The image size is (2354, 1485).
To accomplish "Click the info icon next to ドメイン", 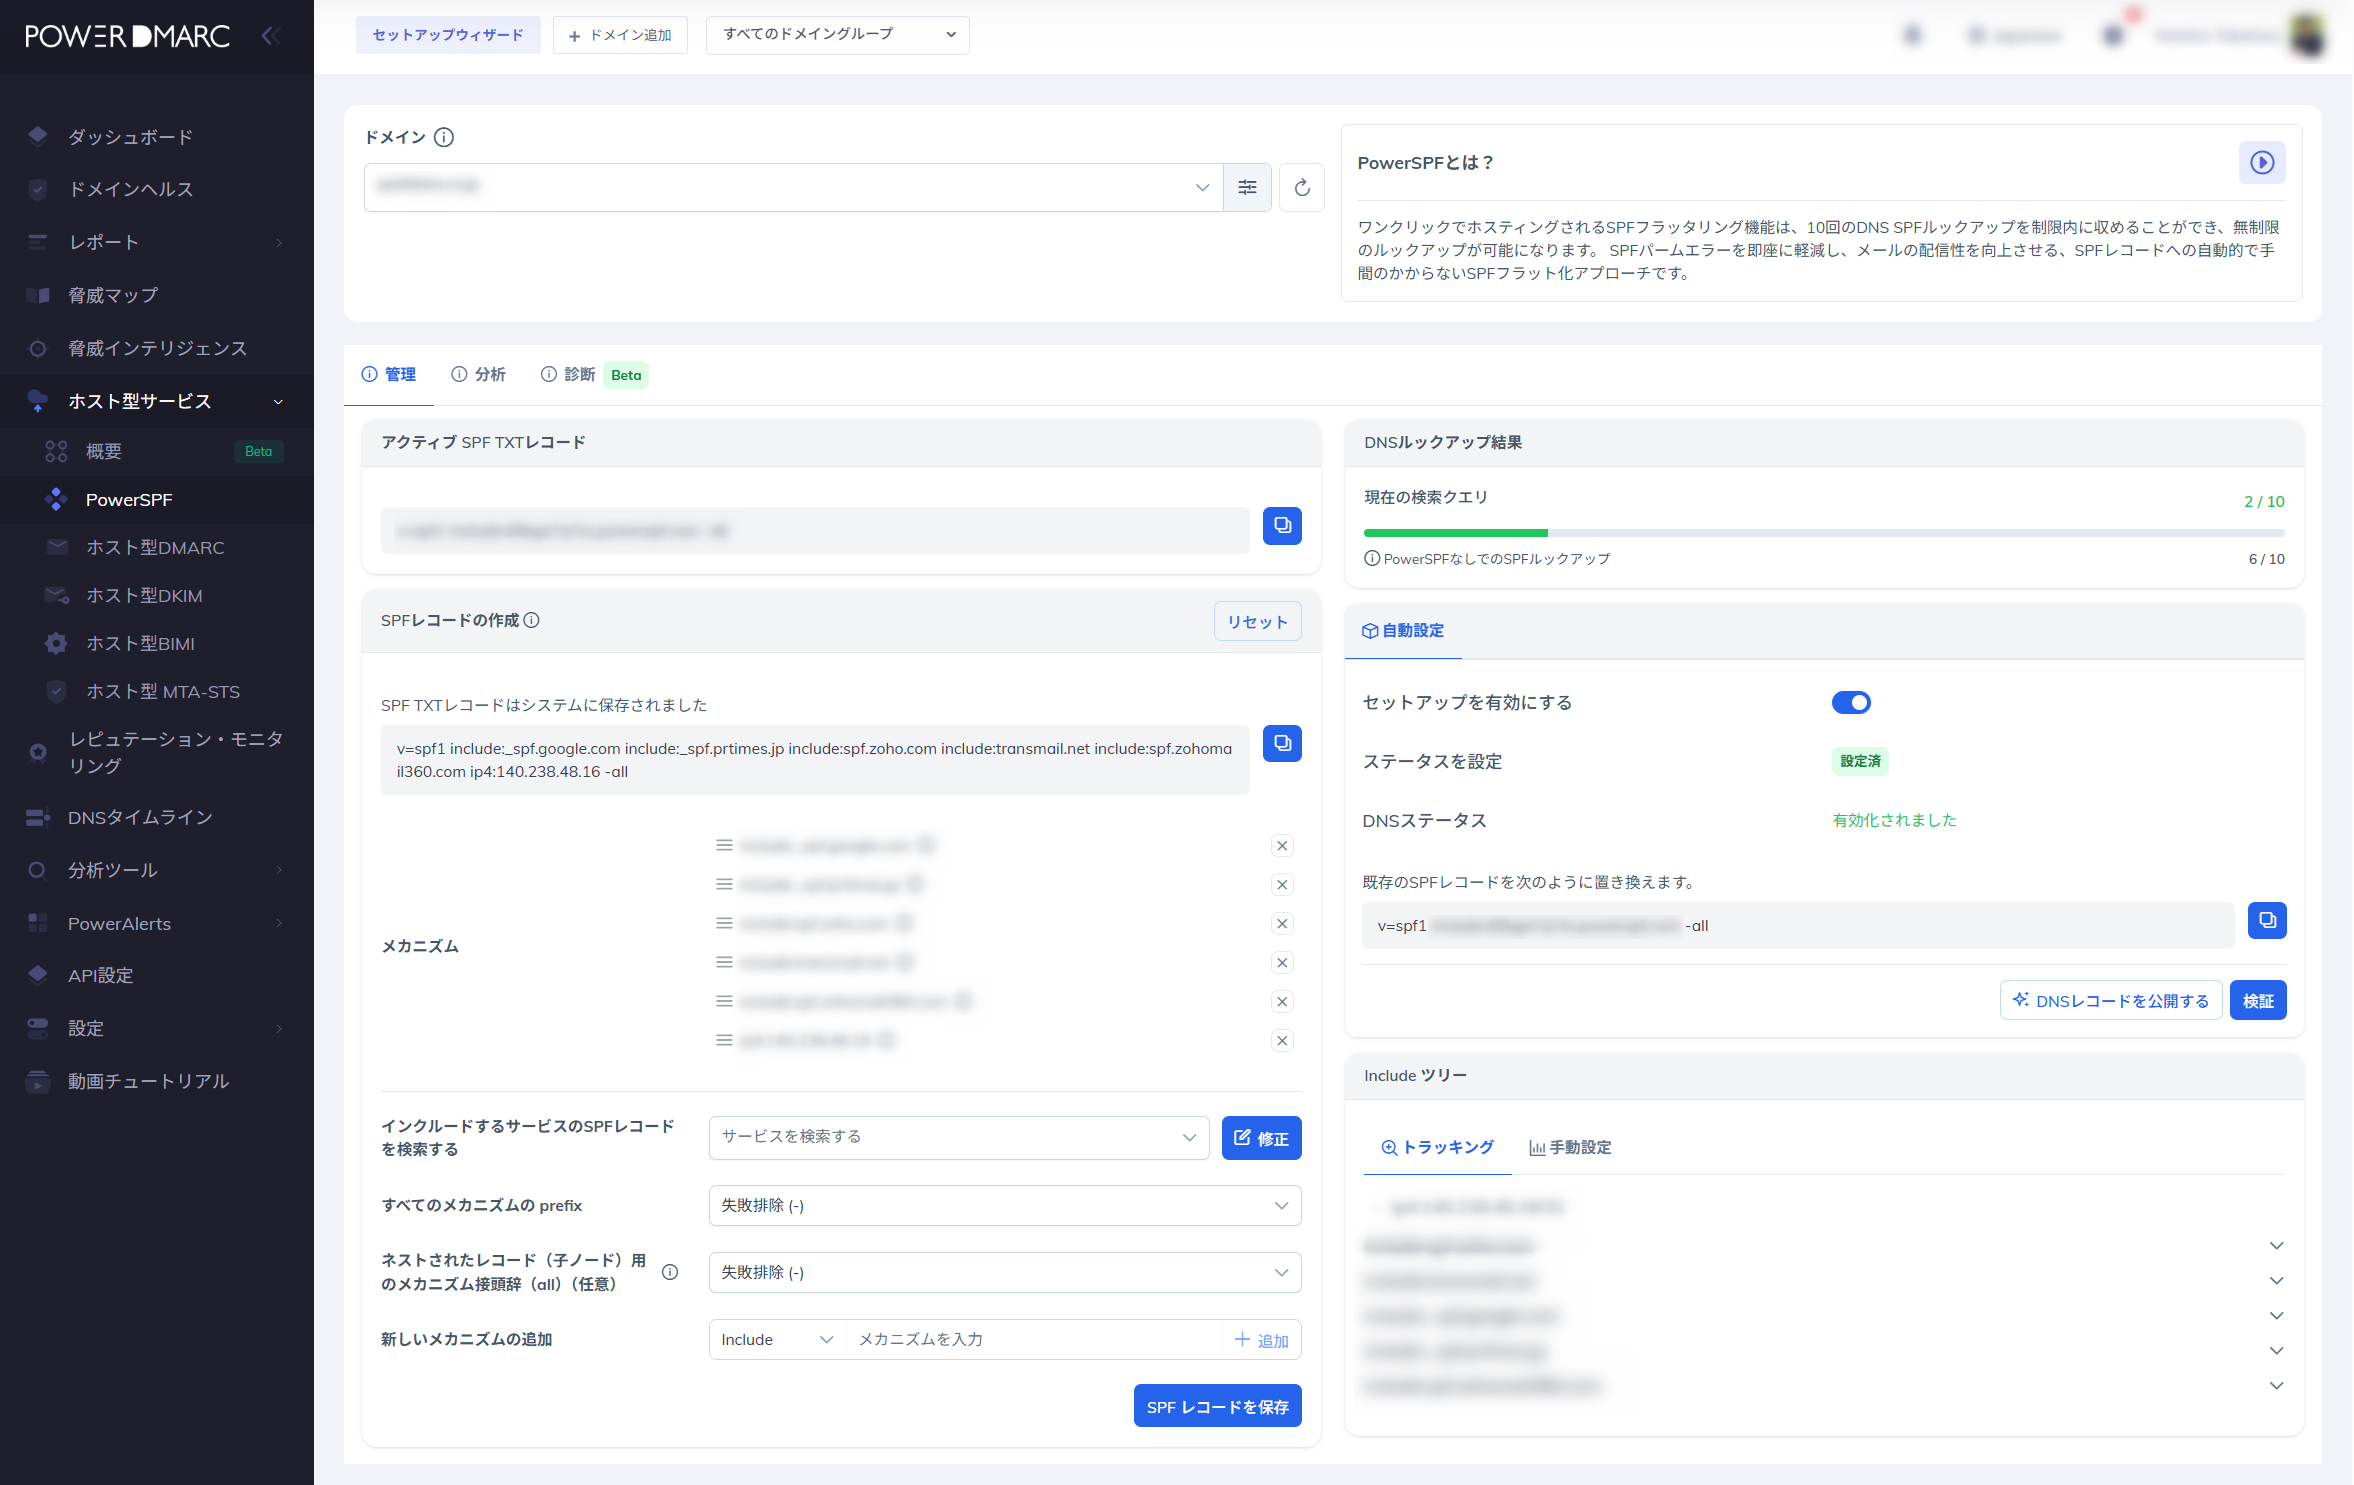I will coord(444,138).
